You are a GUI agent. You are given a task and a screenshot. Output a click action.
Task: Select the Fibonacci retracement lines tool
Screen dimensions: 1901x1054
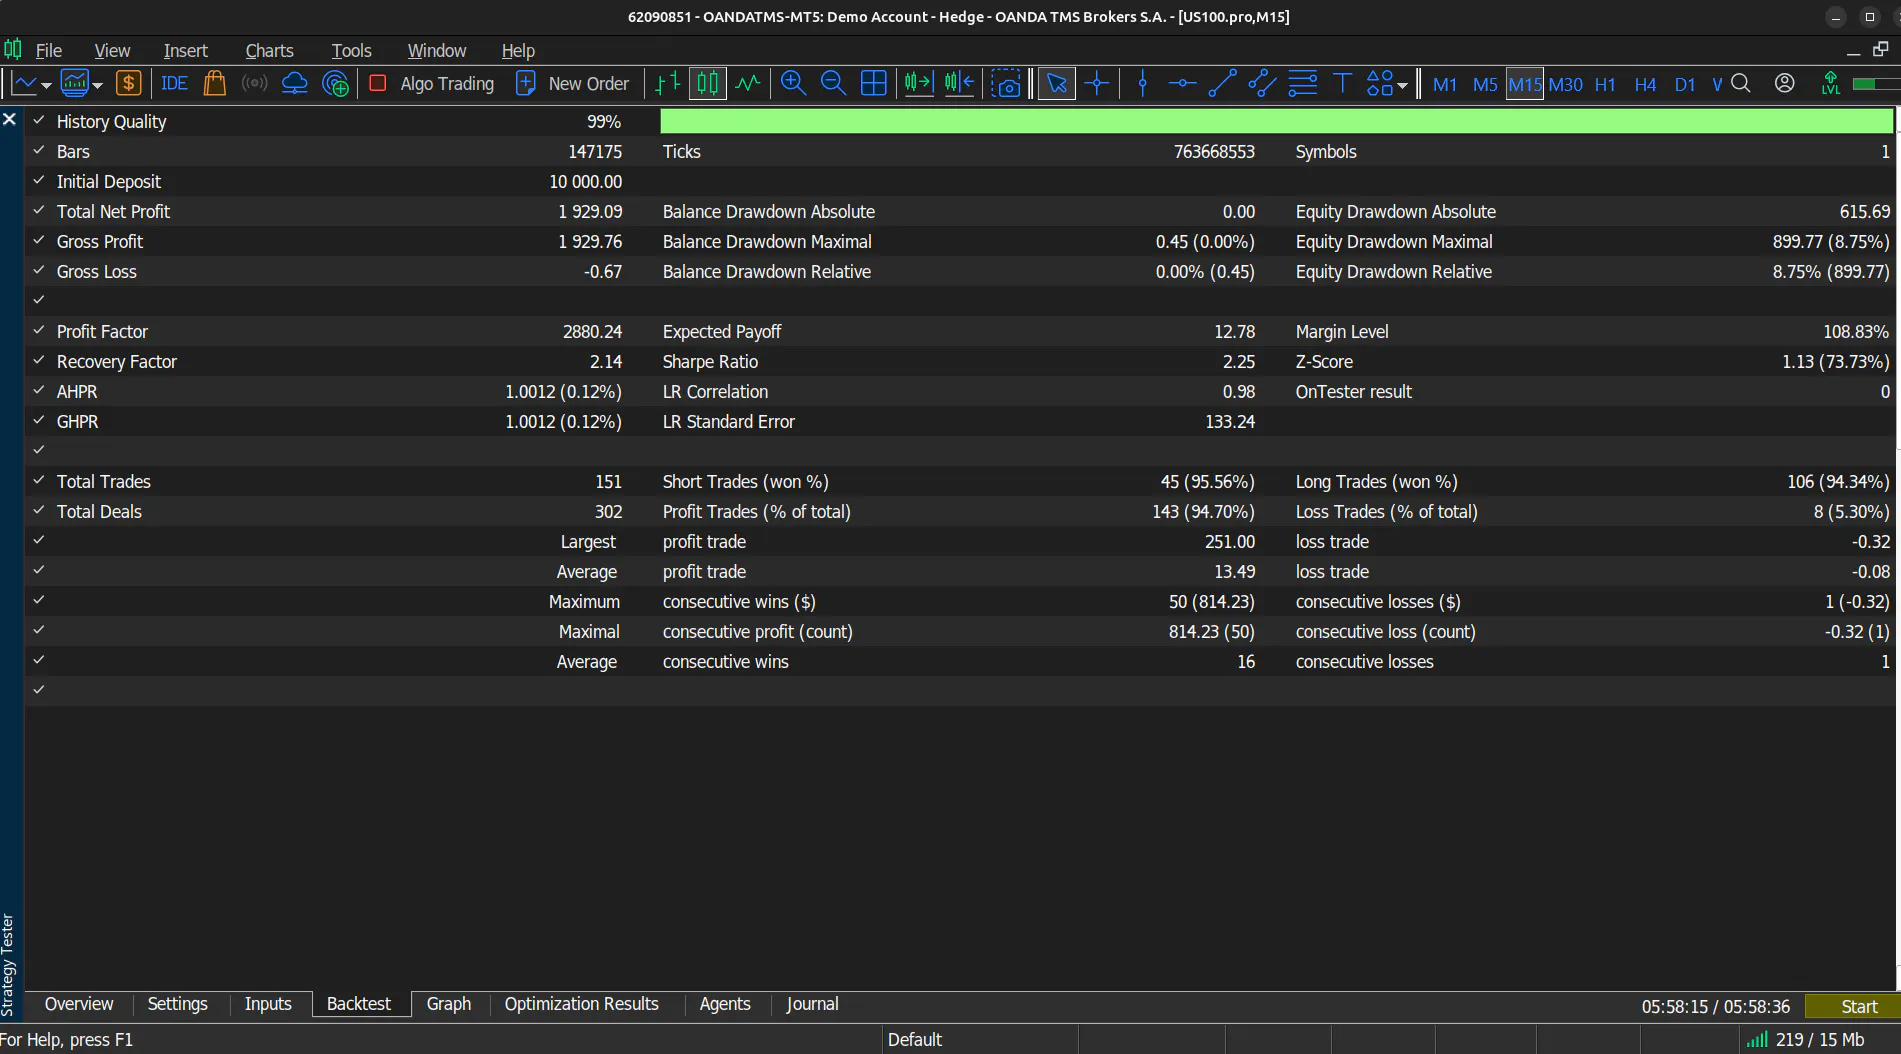point(1302,84)
